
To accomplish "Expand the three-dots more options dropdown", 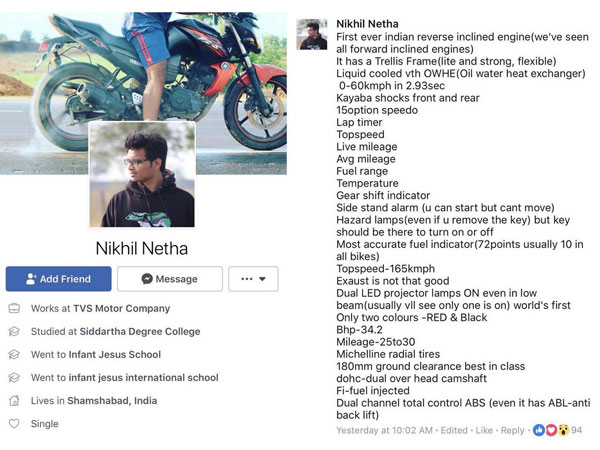I will pos(252,279).
